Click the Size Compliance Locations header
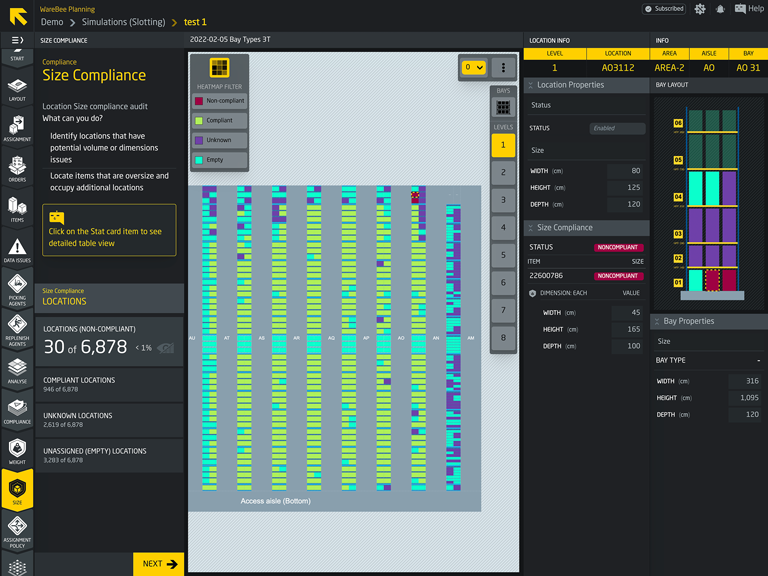 coord(109,297)
